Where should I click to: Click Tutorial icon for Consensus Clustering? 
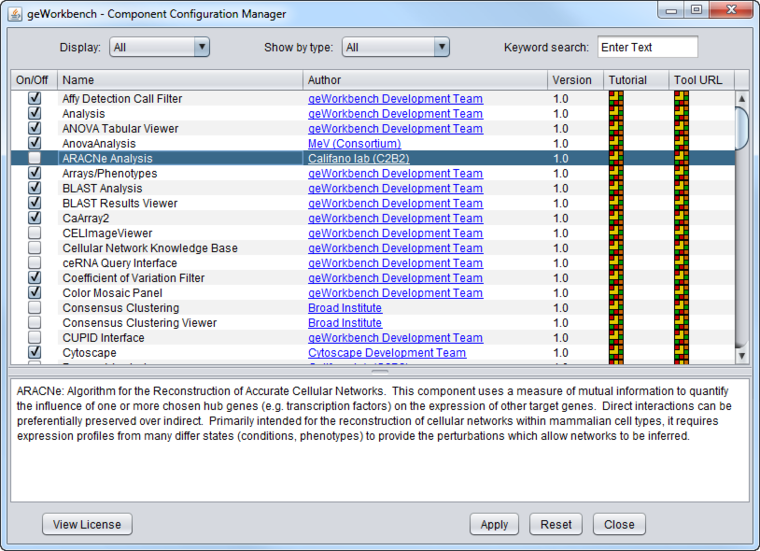click(x=616, y=308)
